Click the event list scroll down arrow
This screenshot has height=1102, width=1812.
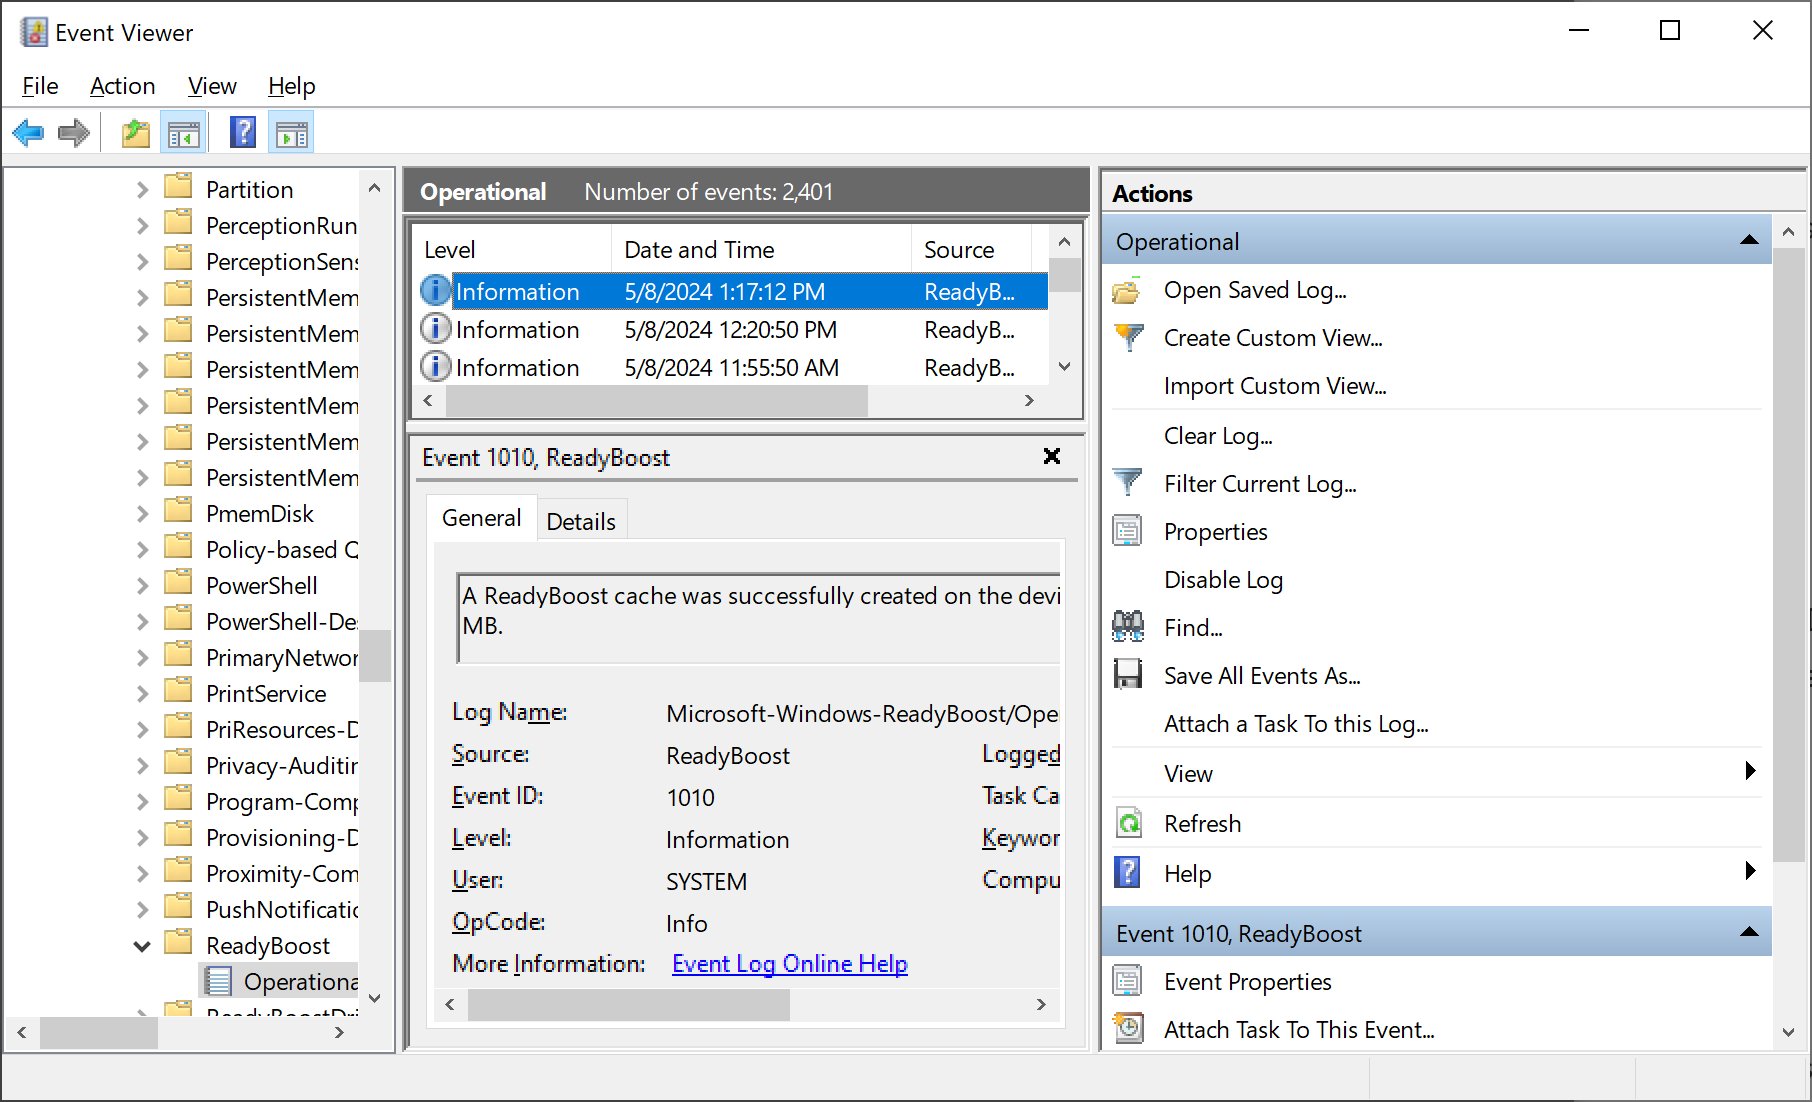pyautogui.click(x=1064, y=367)
